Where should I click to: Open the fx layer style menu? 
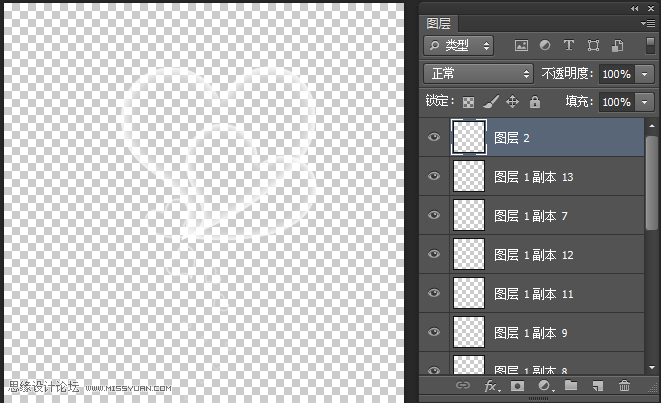click(492, 386)
